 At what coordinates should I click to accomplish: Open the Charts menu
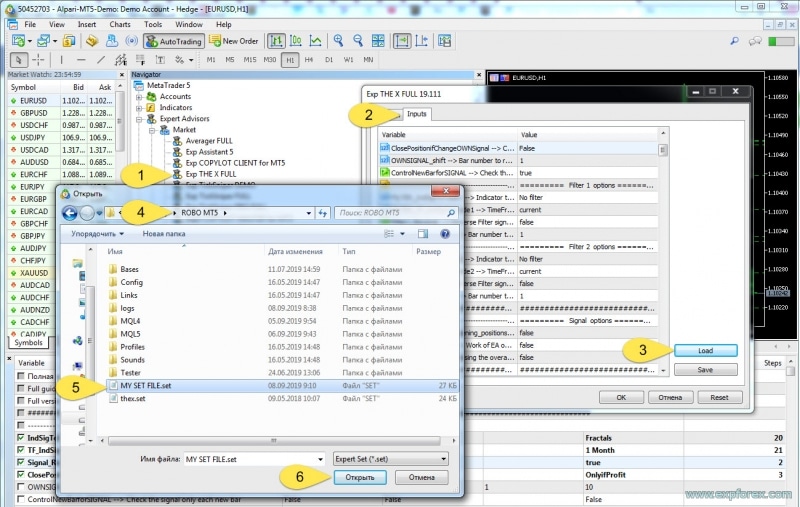119,23
